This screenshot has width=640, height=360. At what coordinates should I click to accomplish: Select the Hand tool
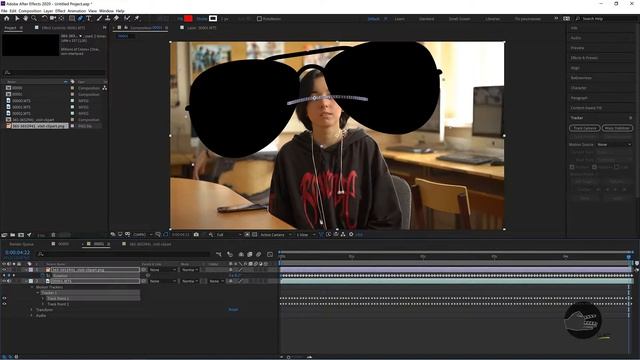point(25,18)
